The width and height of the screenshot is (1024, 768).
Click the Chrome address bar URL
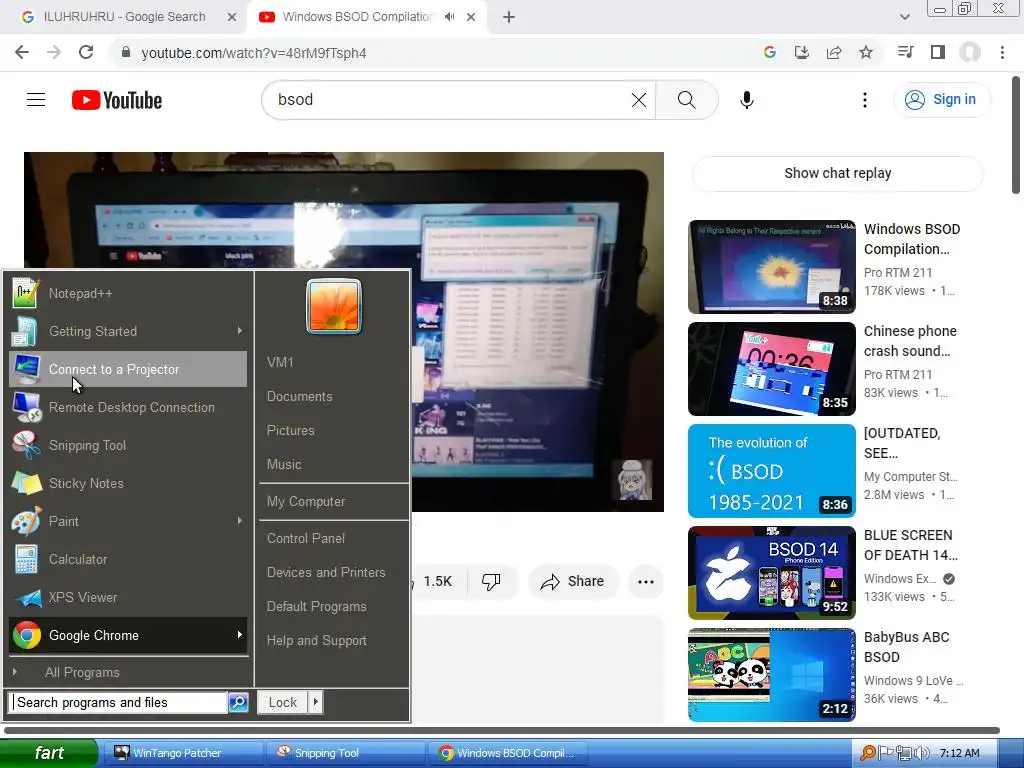pos(253,53)
